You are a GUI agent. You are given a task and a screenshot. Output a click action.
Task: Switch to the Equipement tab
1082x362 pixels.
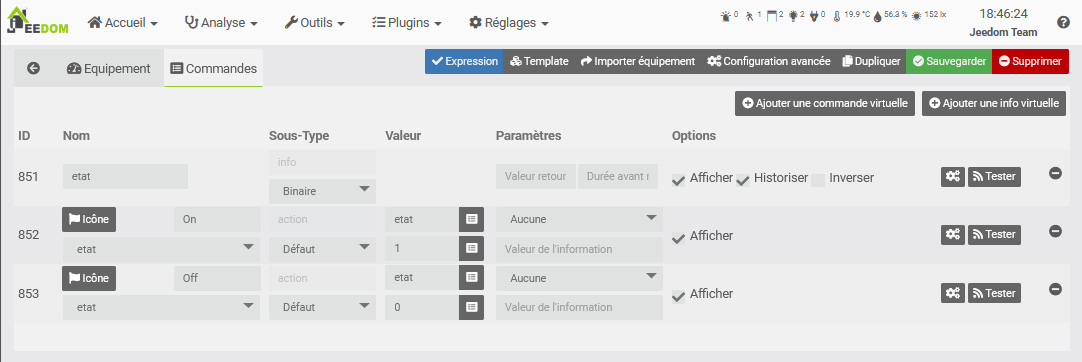(108, 68)
